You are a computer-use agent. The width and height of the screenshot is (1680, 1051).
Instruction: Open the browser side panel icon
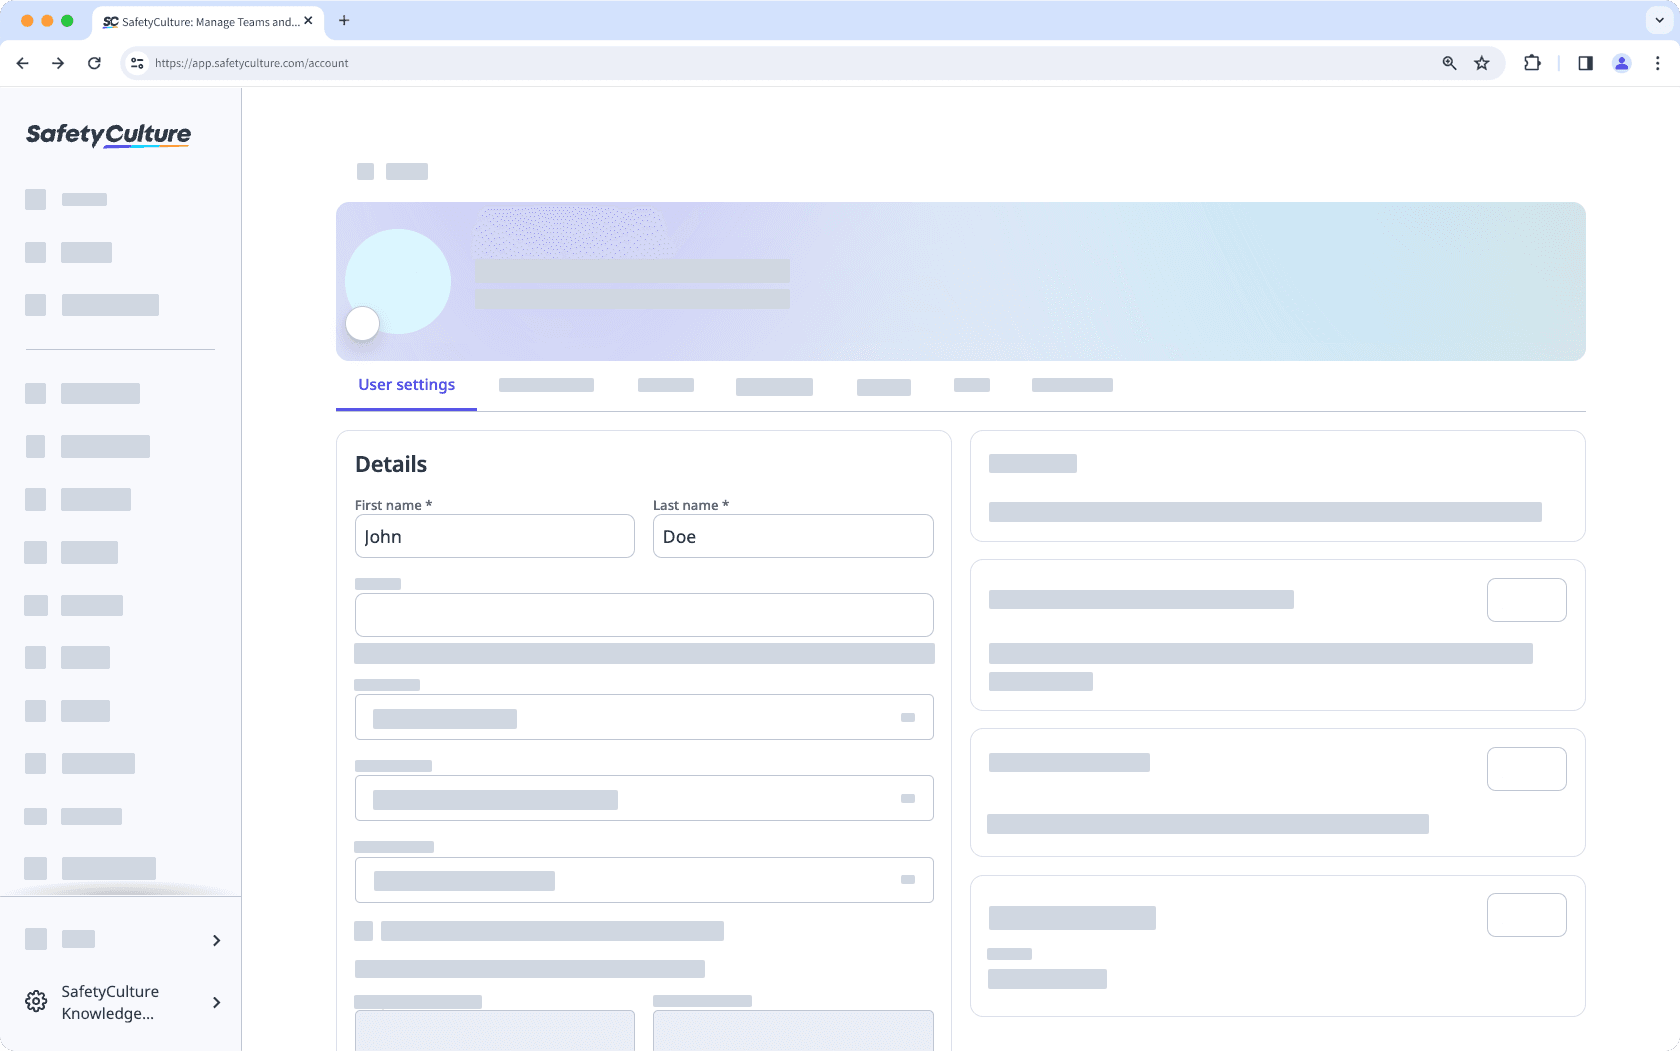(x=1584, y=63)
